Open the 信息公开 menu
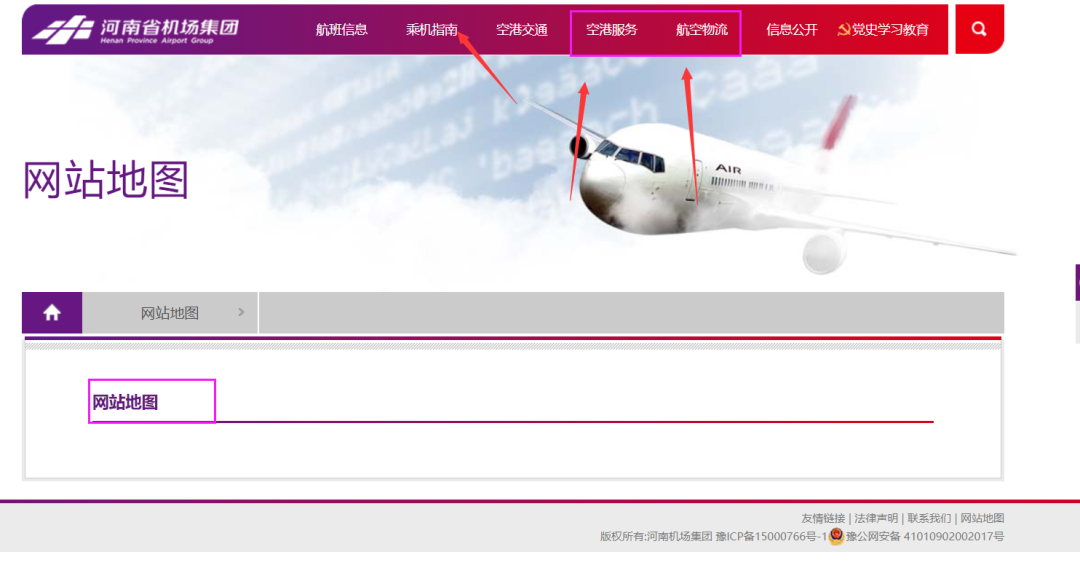Screen dimensions: 1080x568 pyautogui.click(x=792, y=30)
